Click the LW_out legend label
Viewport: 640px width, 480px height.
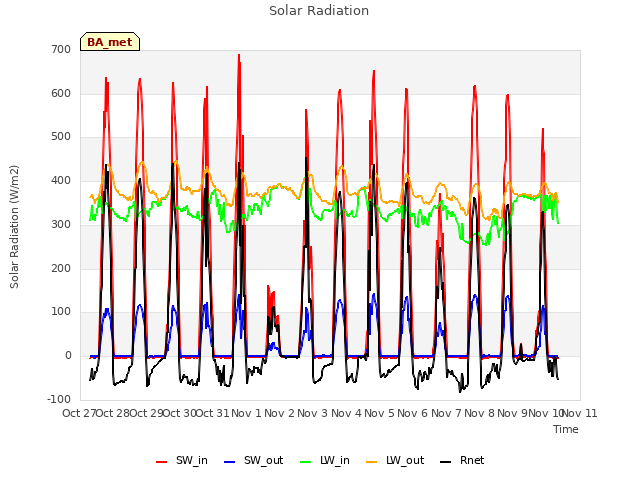point(405,460)
